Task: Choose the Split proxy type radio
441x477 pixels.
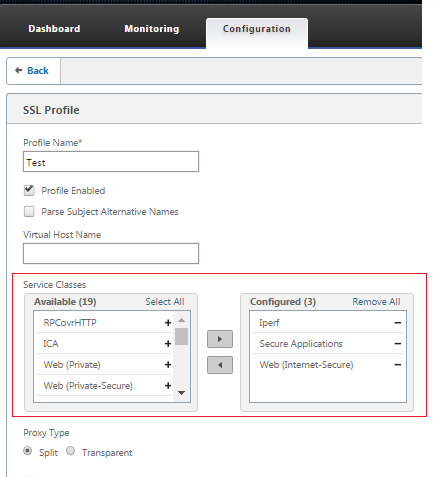Action: click(x=28, y=451)
